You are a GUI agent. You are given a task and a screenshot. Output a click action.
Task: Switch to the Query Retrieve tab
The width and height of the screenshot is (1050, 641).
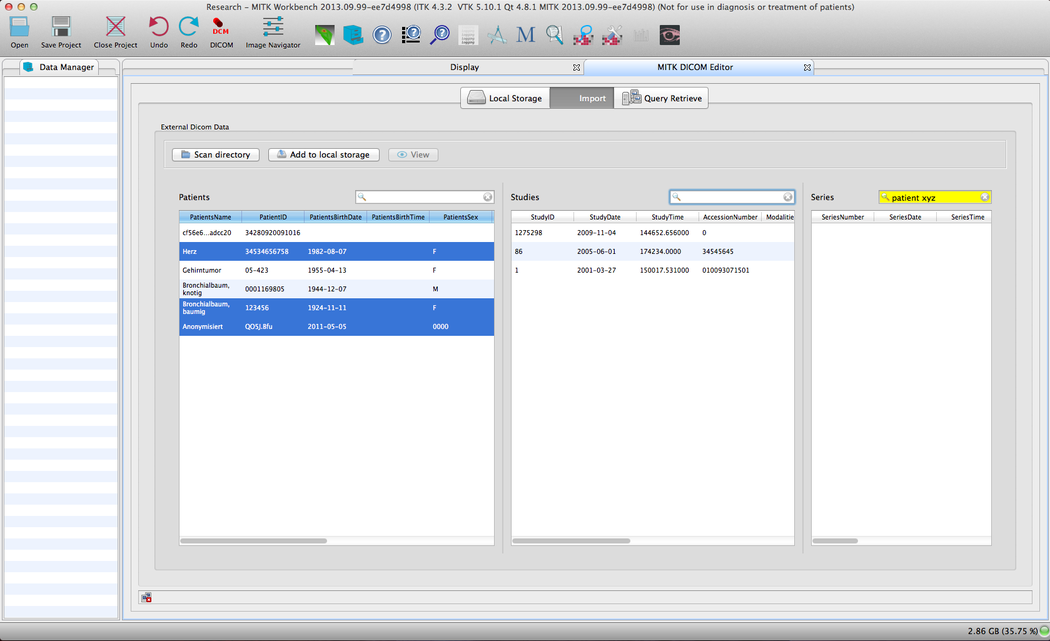(663, 98)
